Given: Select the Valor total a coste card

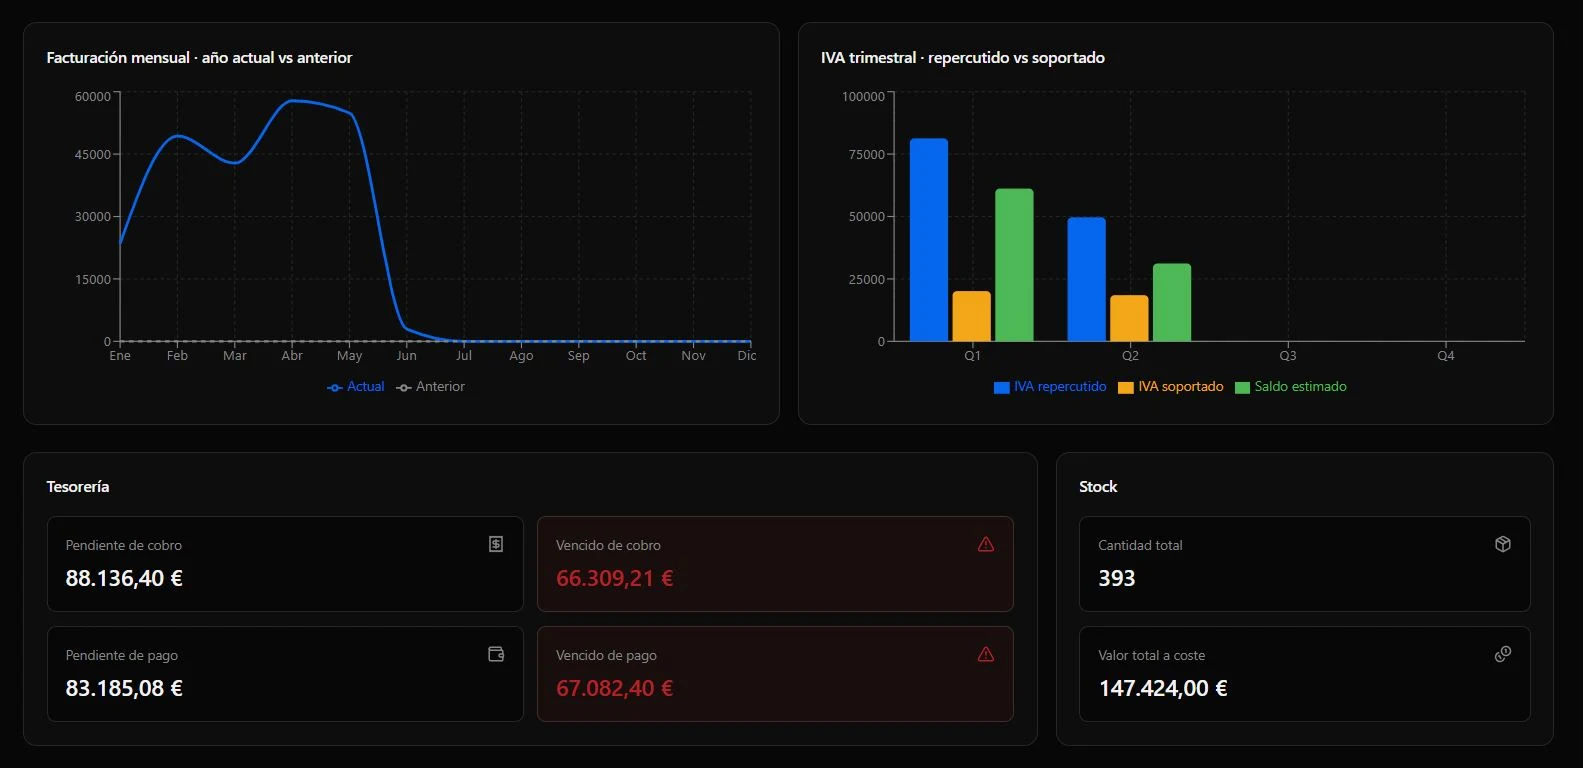Looking at the screenshot, I should (x=1305, y=674).
